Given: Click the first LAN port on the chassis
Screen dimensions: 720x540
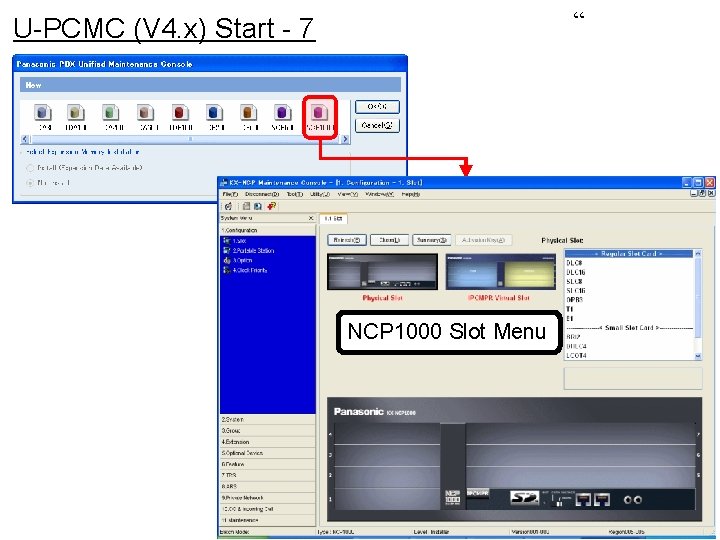Looking at the screenshot, I should coord(583,499).
